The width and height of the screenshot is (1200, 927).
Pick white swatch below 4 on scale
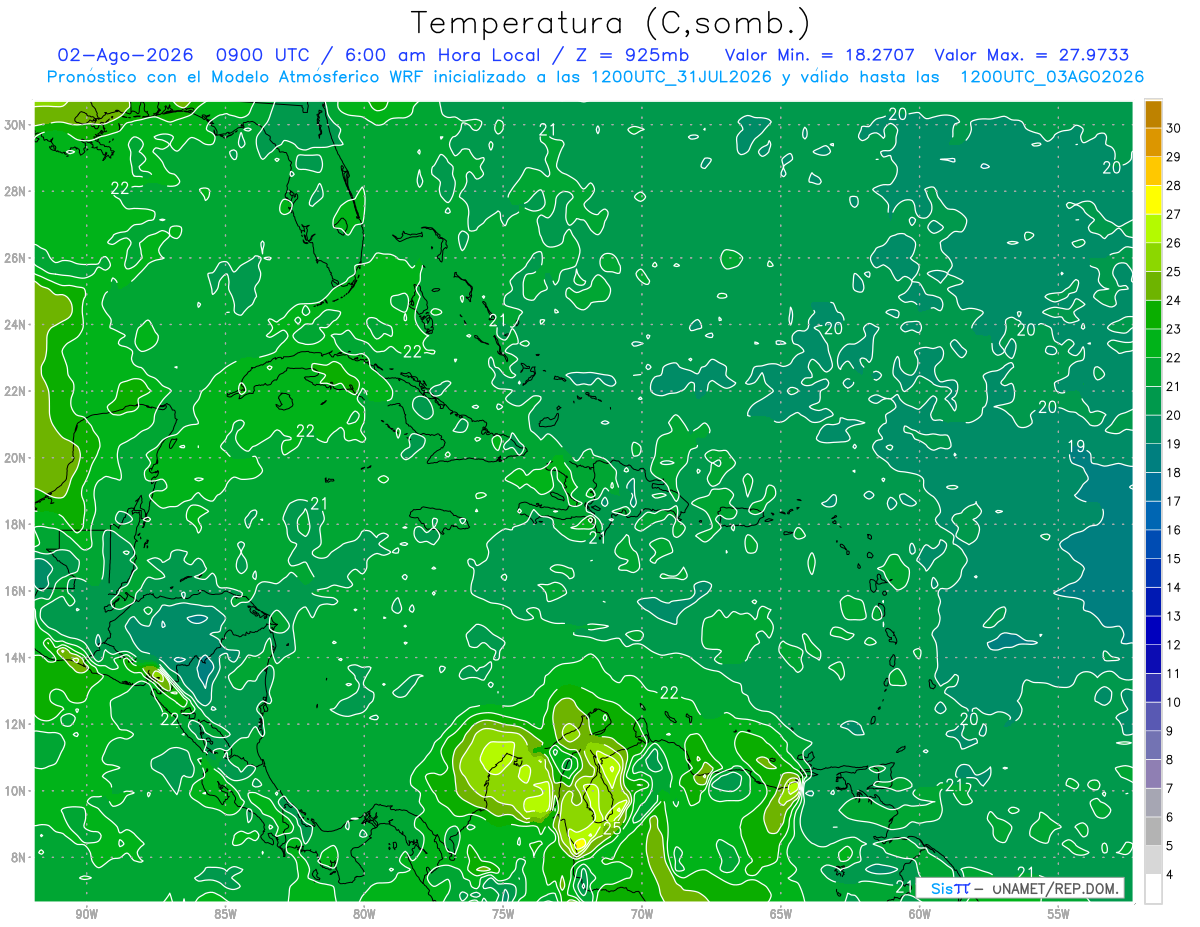pyautogui.click(x=1153, y=889)
